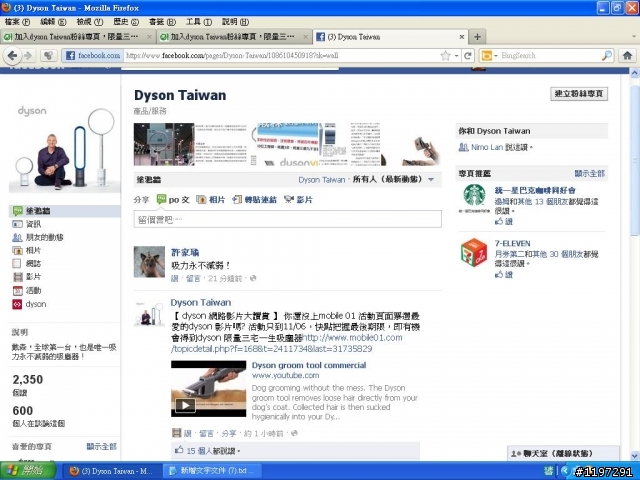Open the 編輯 menu

click(x=53, y=22)
